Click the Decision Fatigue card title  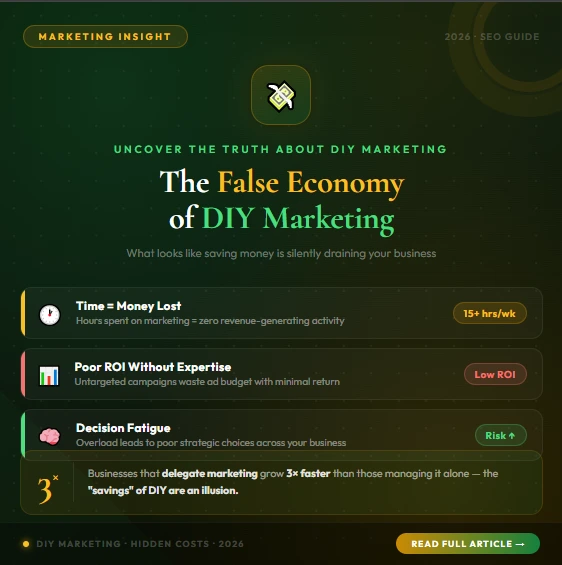tap(123, 428)
